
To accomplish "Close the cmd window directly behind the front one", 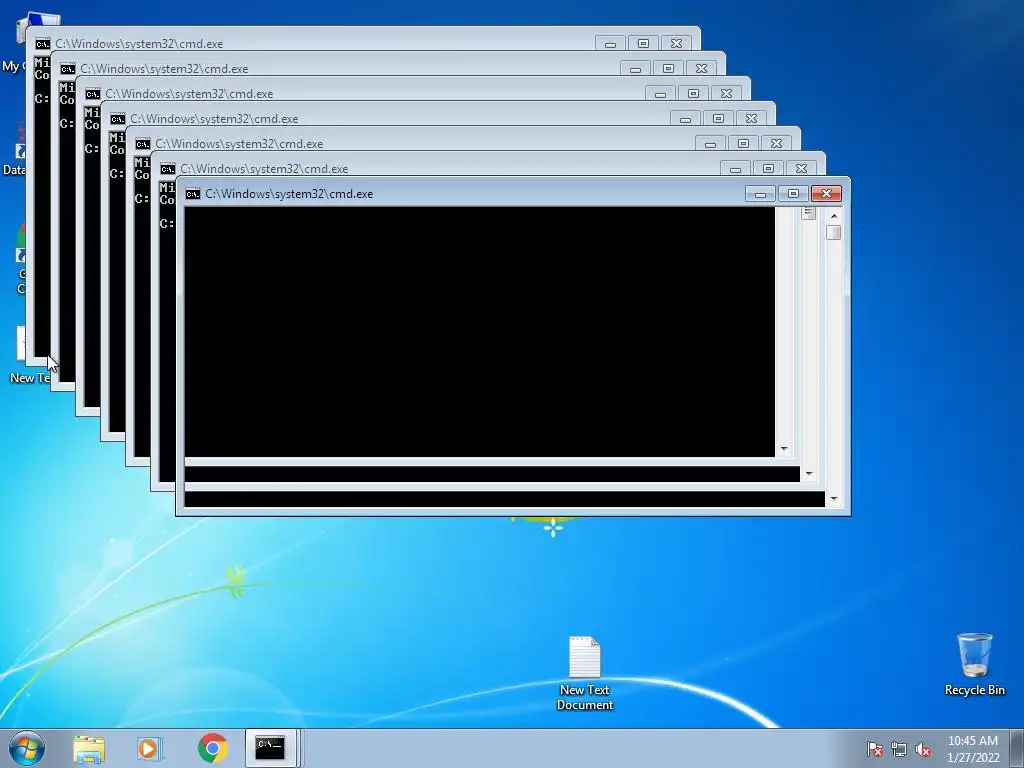I will [801, 168].
